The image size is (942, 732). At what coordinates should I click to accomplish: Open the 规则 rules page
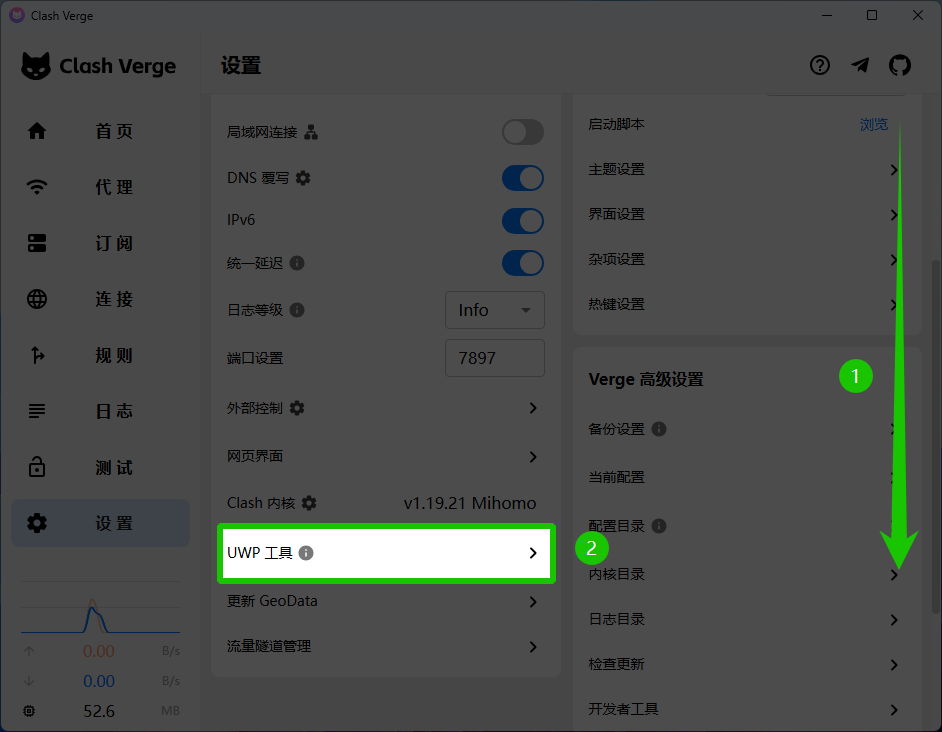point(100,355)
